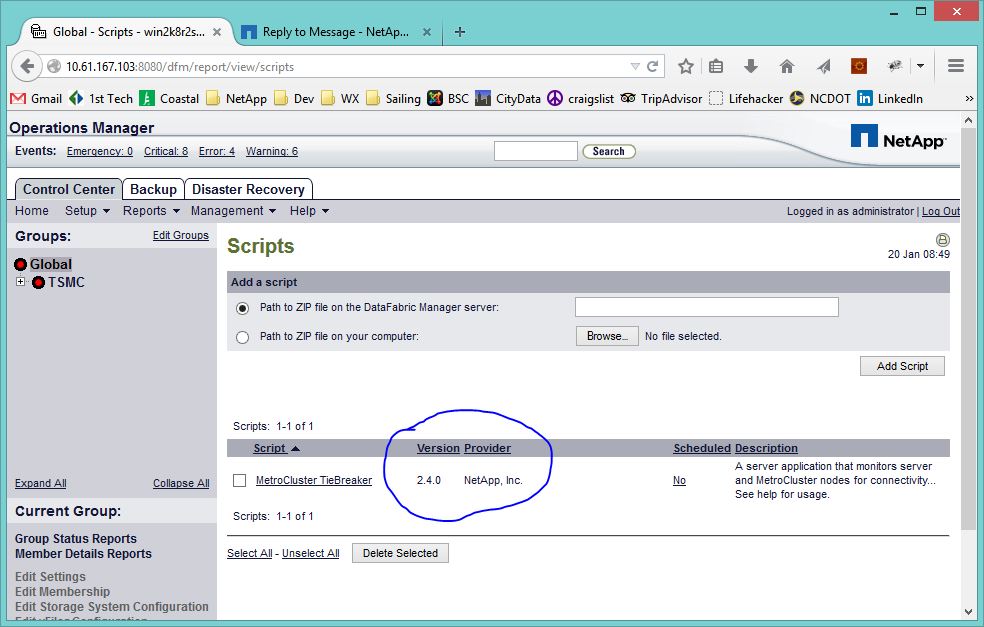984x627 pixels.
Task: Click the Edit Groups link
Action: tap(181, 235)
